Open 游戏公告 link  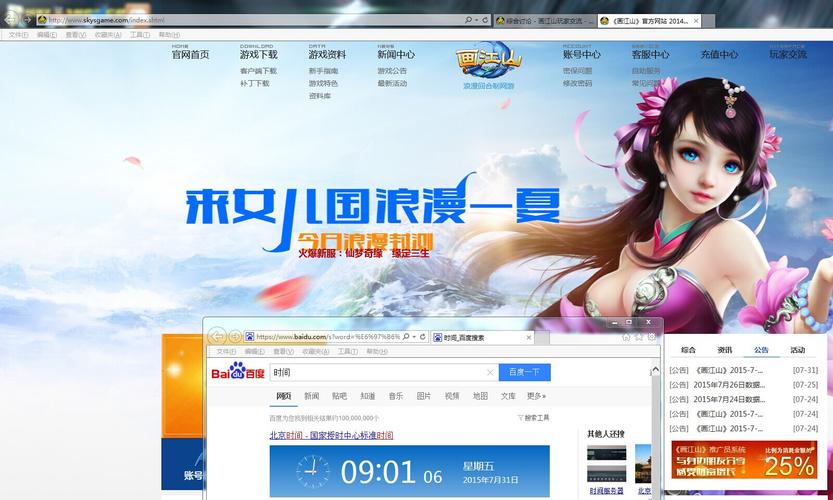click(392, 71)
